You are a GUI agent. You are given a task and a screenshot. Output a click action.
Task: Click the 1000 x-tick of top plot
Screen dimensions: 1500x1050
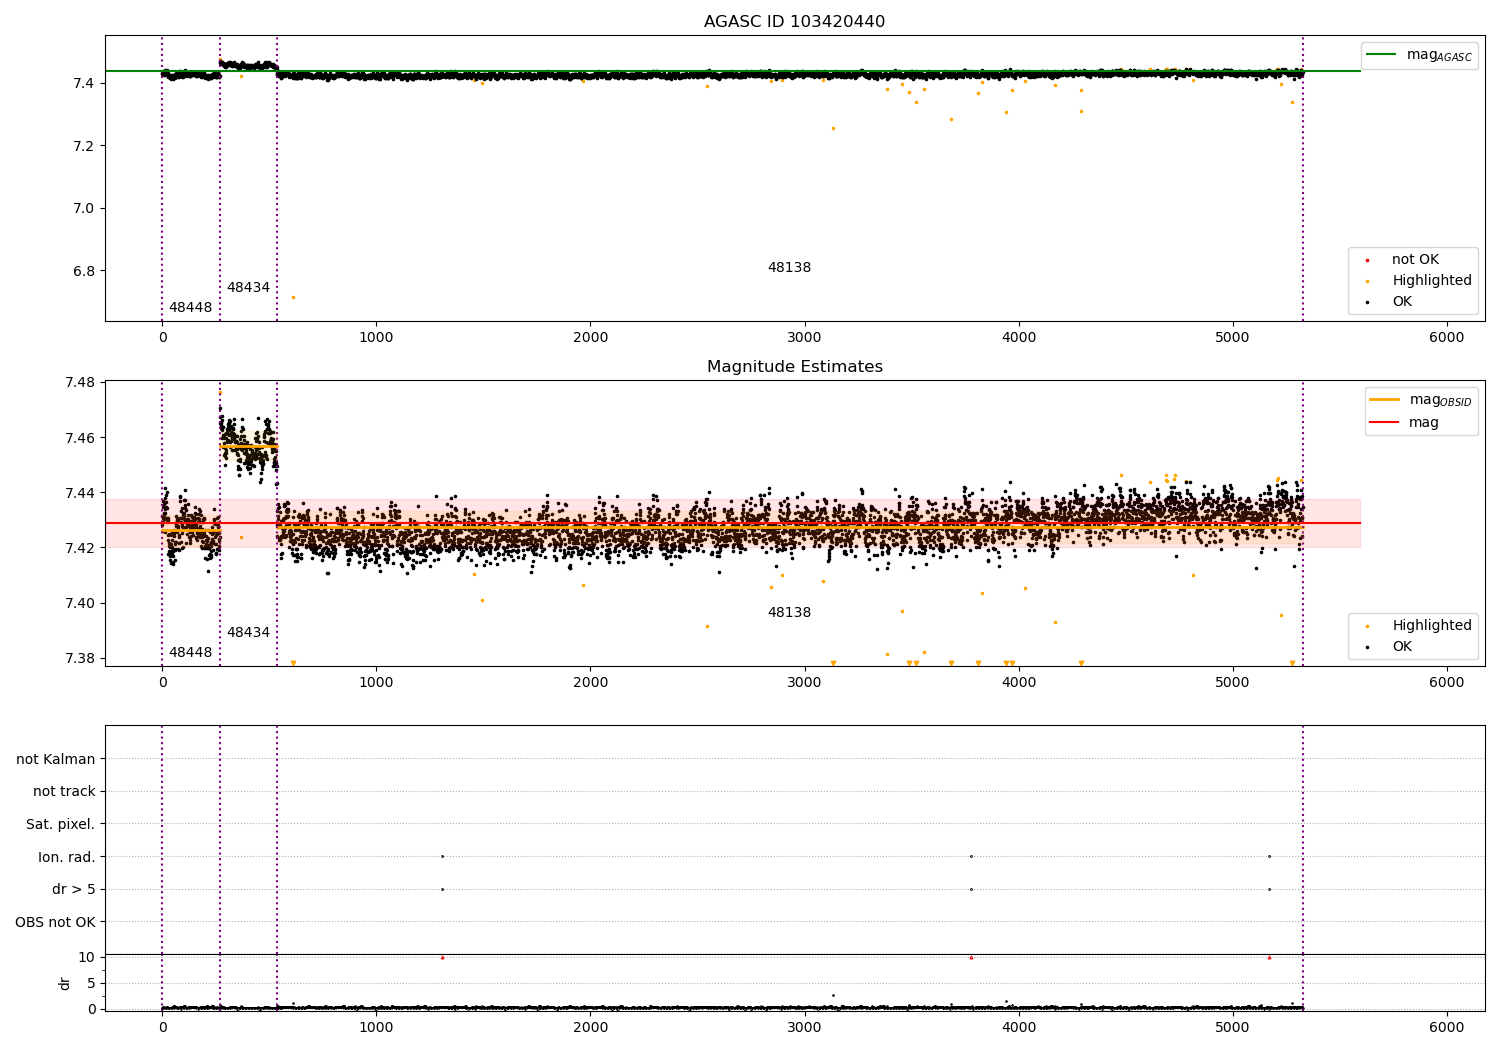(376, 338)
